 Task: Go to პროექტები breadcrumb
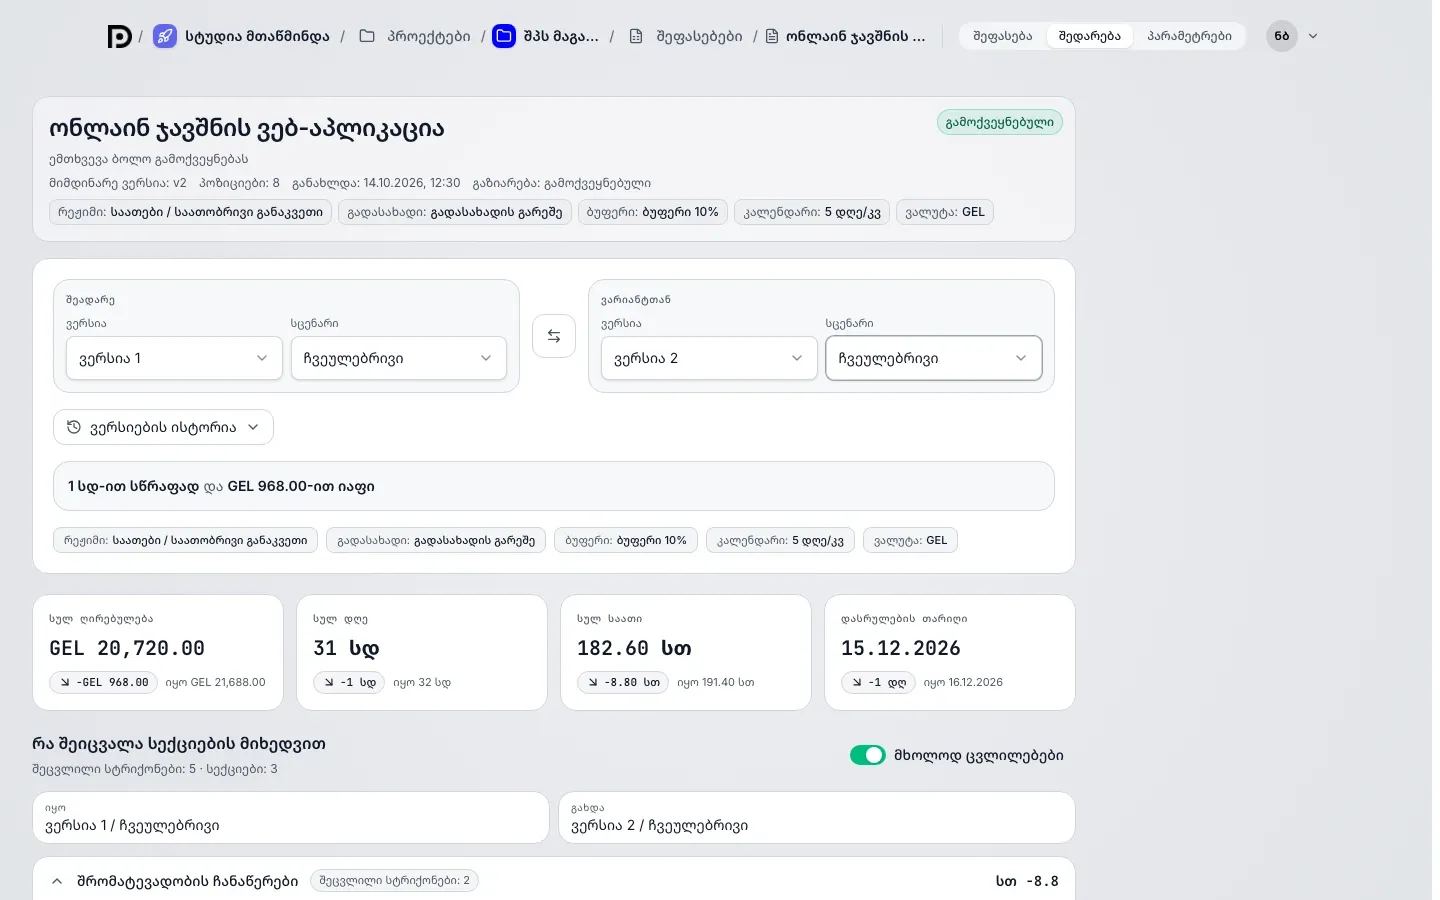429,36
